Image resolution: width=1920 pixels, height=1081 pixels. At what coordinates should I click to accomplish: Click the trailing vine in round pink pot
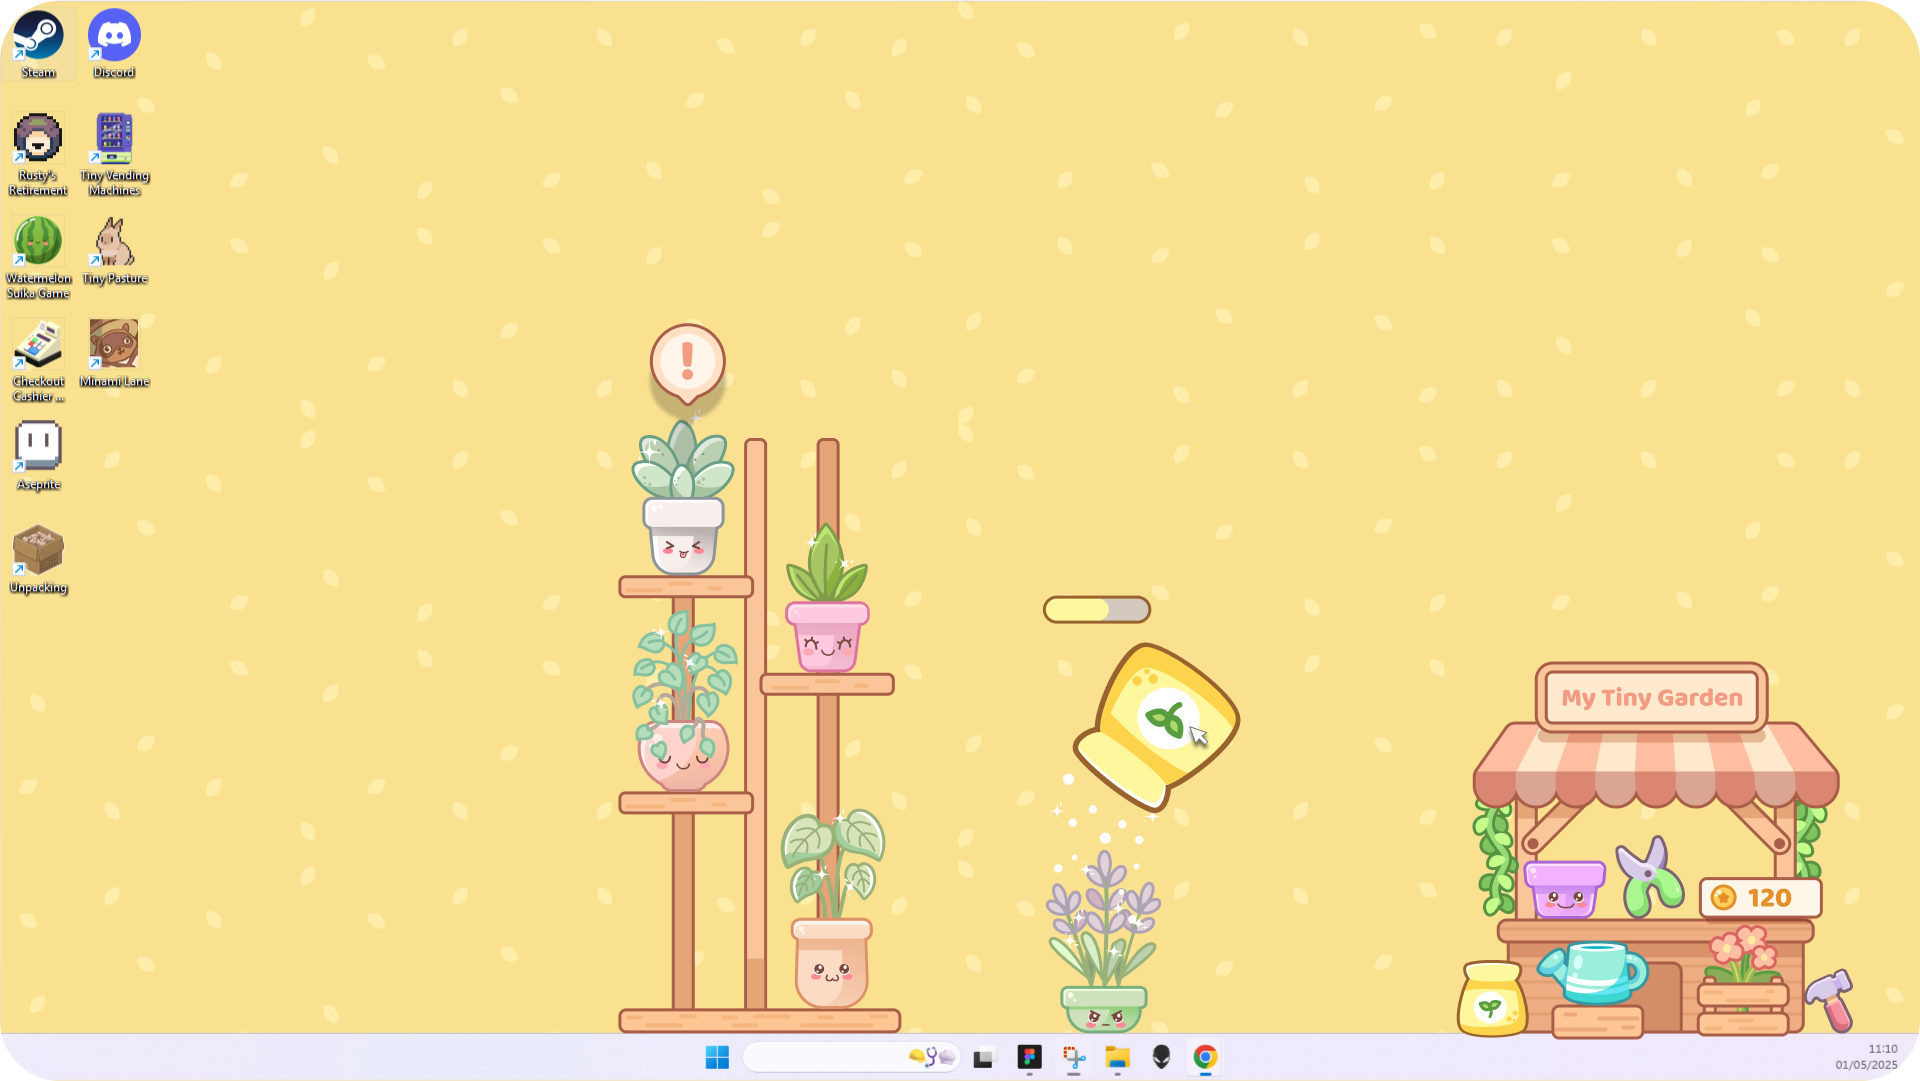[x=683, y=710]
